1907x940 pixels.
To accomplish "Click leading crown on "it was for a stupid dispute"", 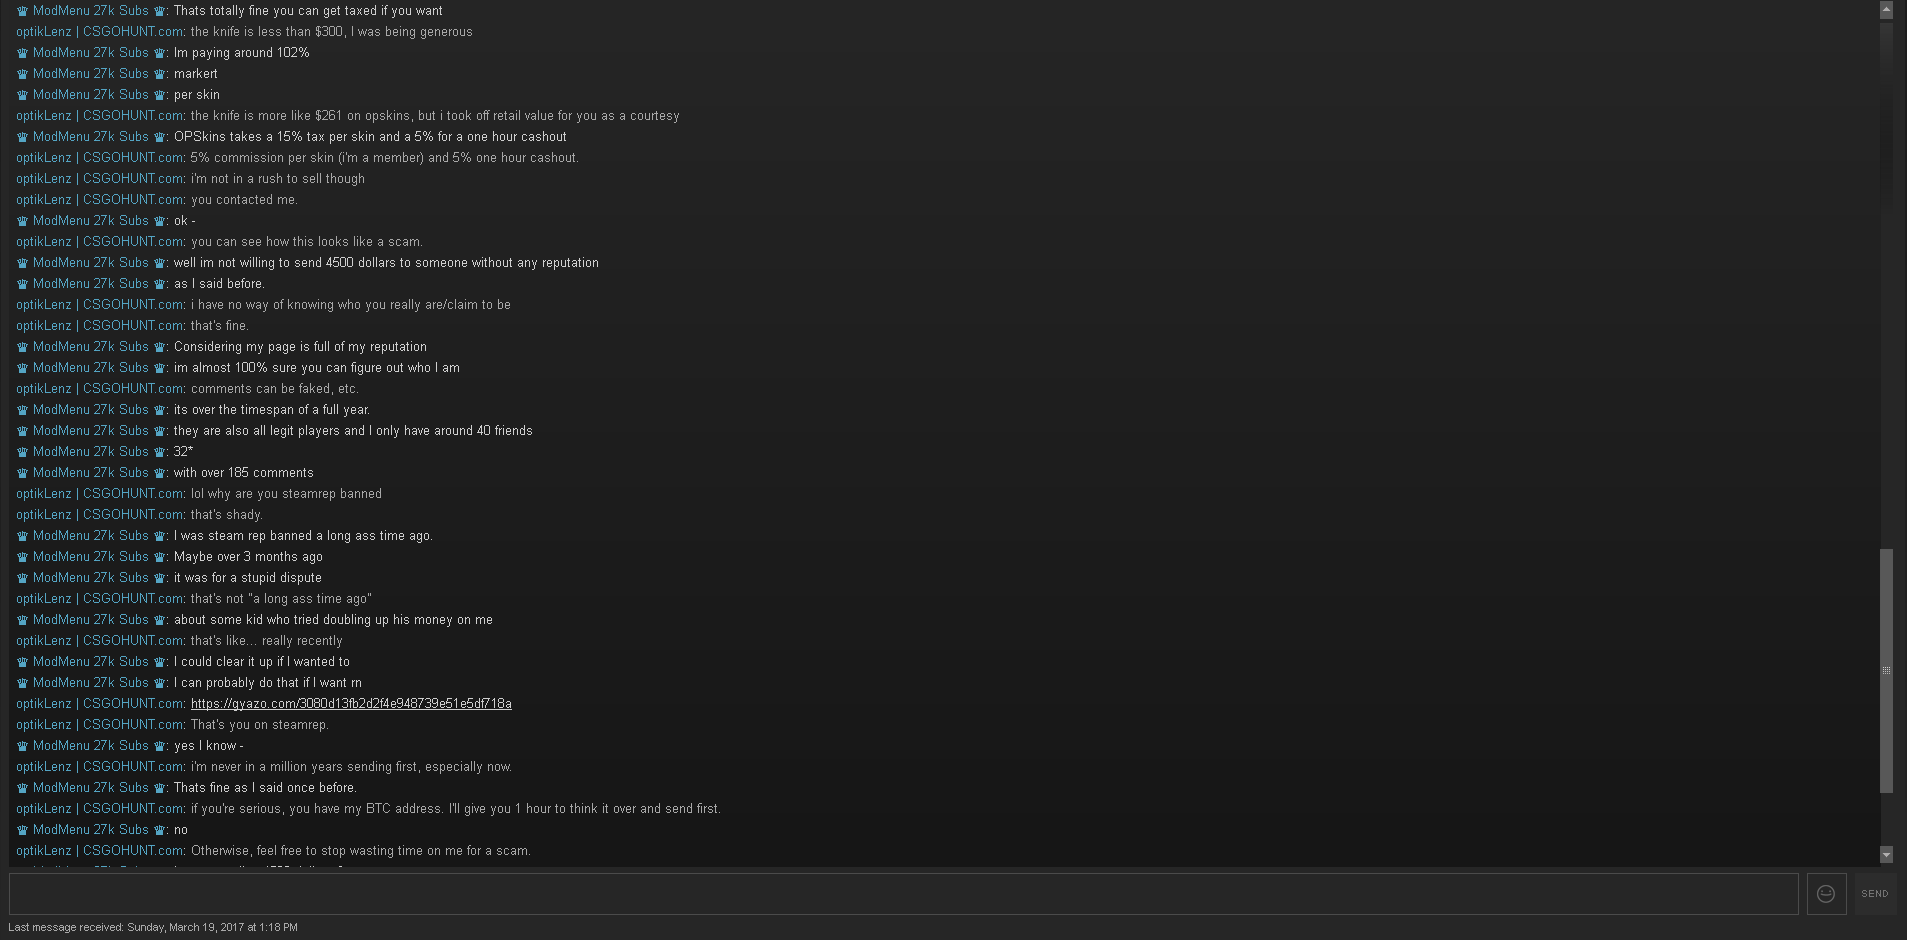I will click(x=22, y=578).
